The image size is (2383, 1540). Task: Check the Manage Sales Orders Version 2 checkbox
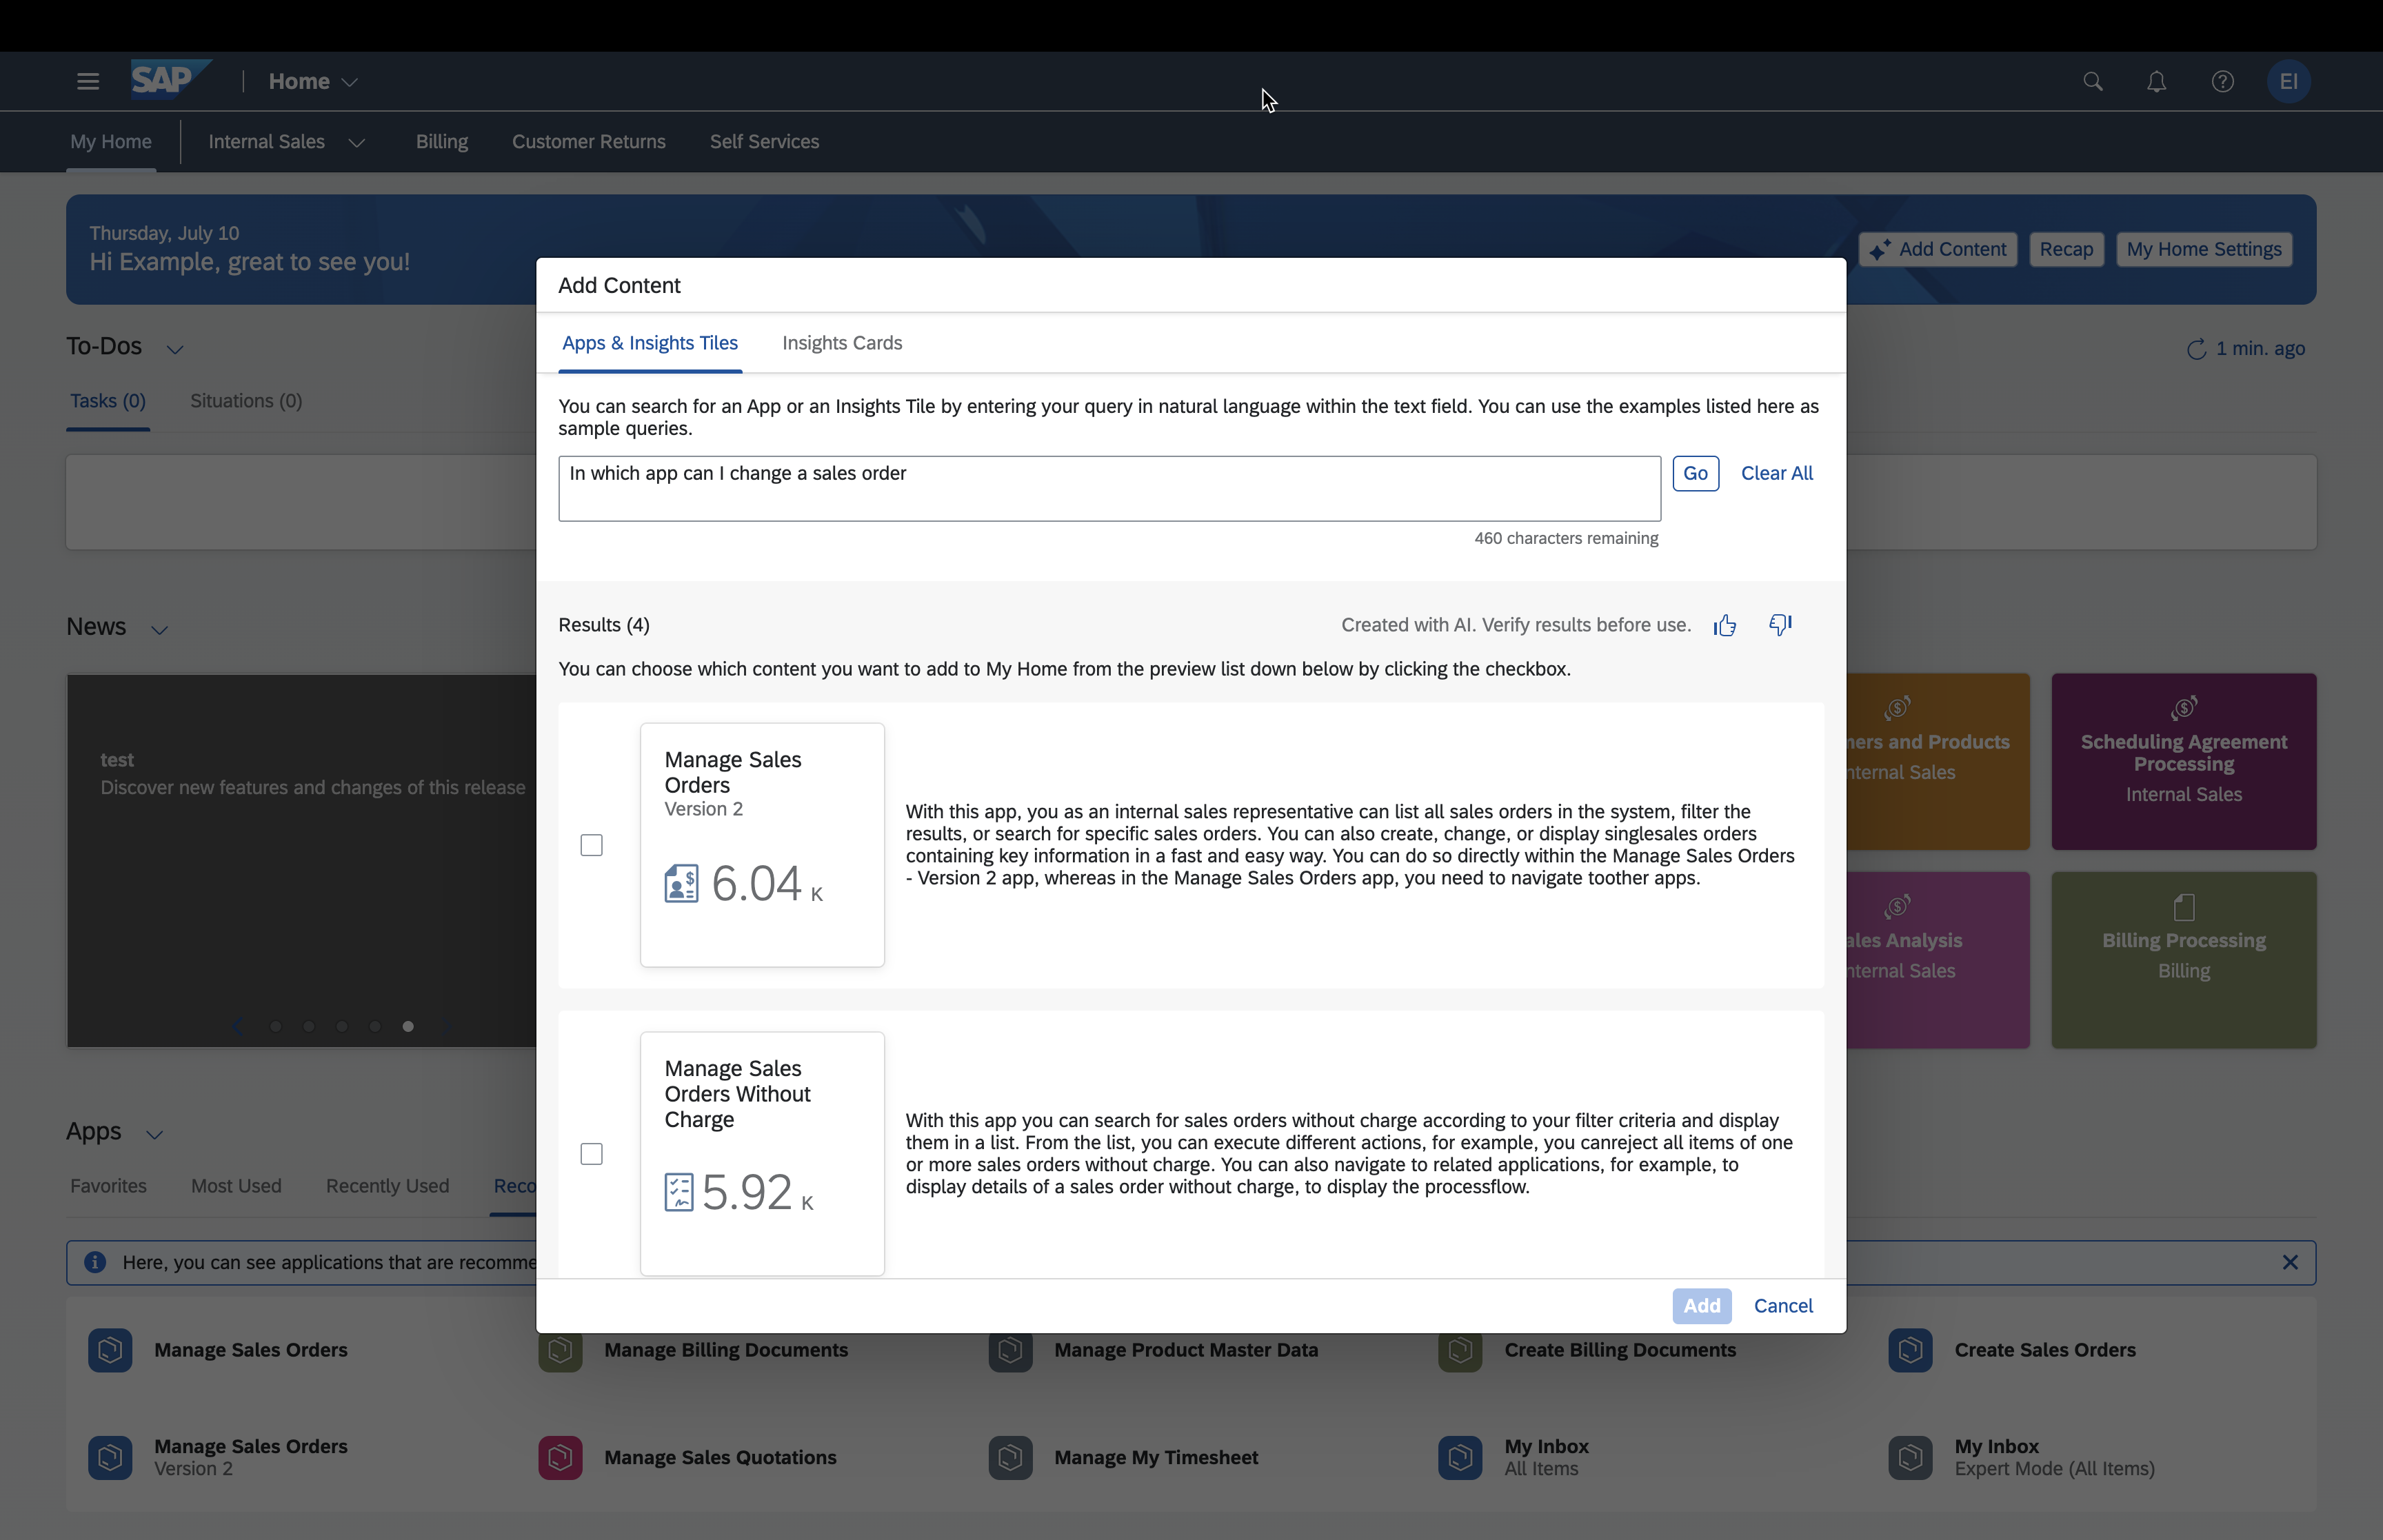(591, 845)
